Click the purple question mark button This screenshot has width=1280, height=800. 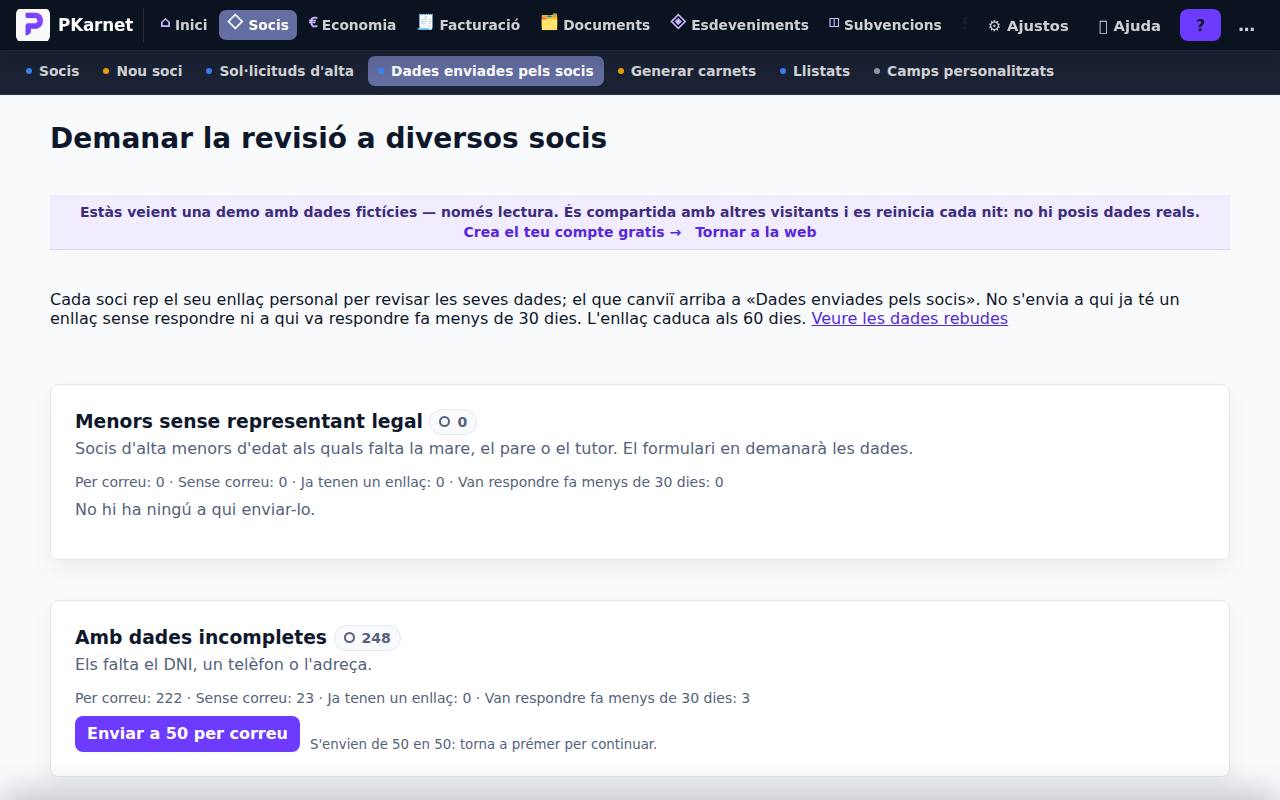pyautogui.click(x=1200, y=25)
